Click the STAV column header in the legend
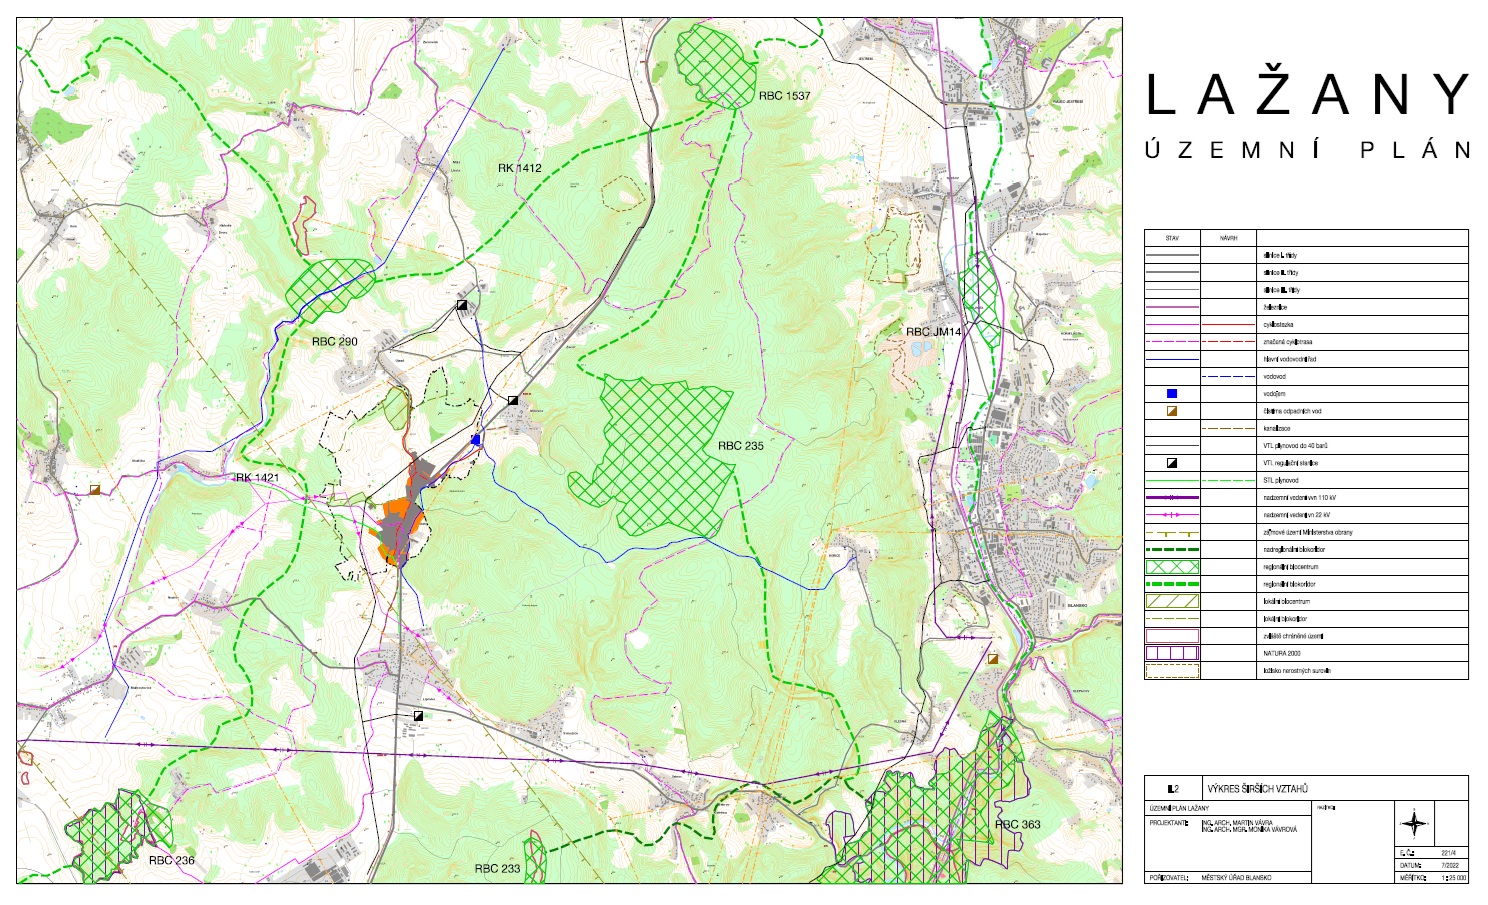The height and width of the screenshot is (905, 1488). pyautogui.click(x=1172, y=239)
